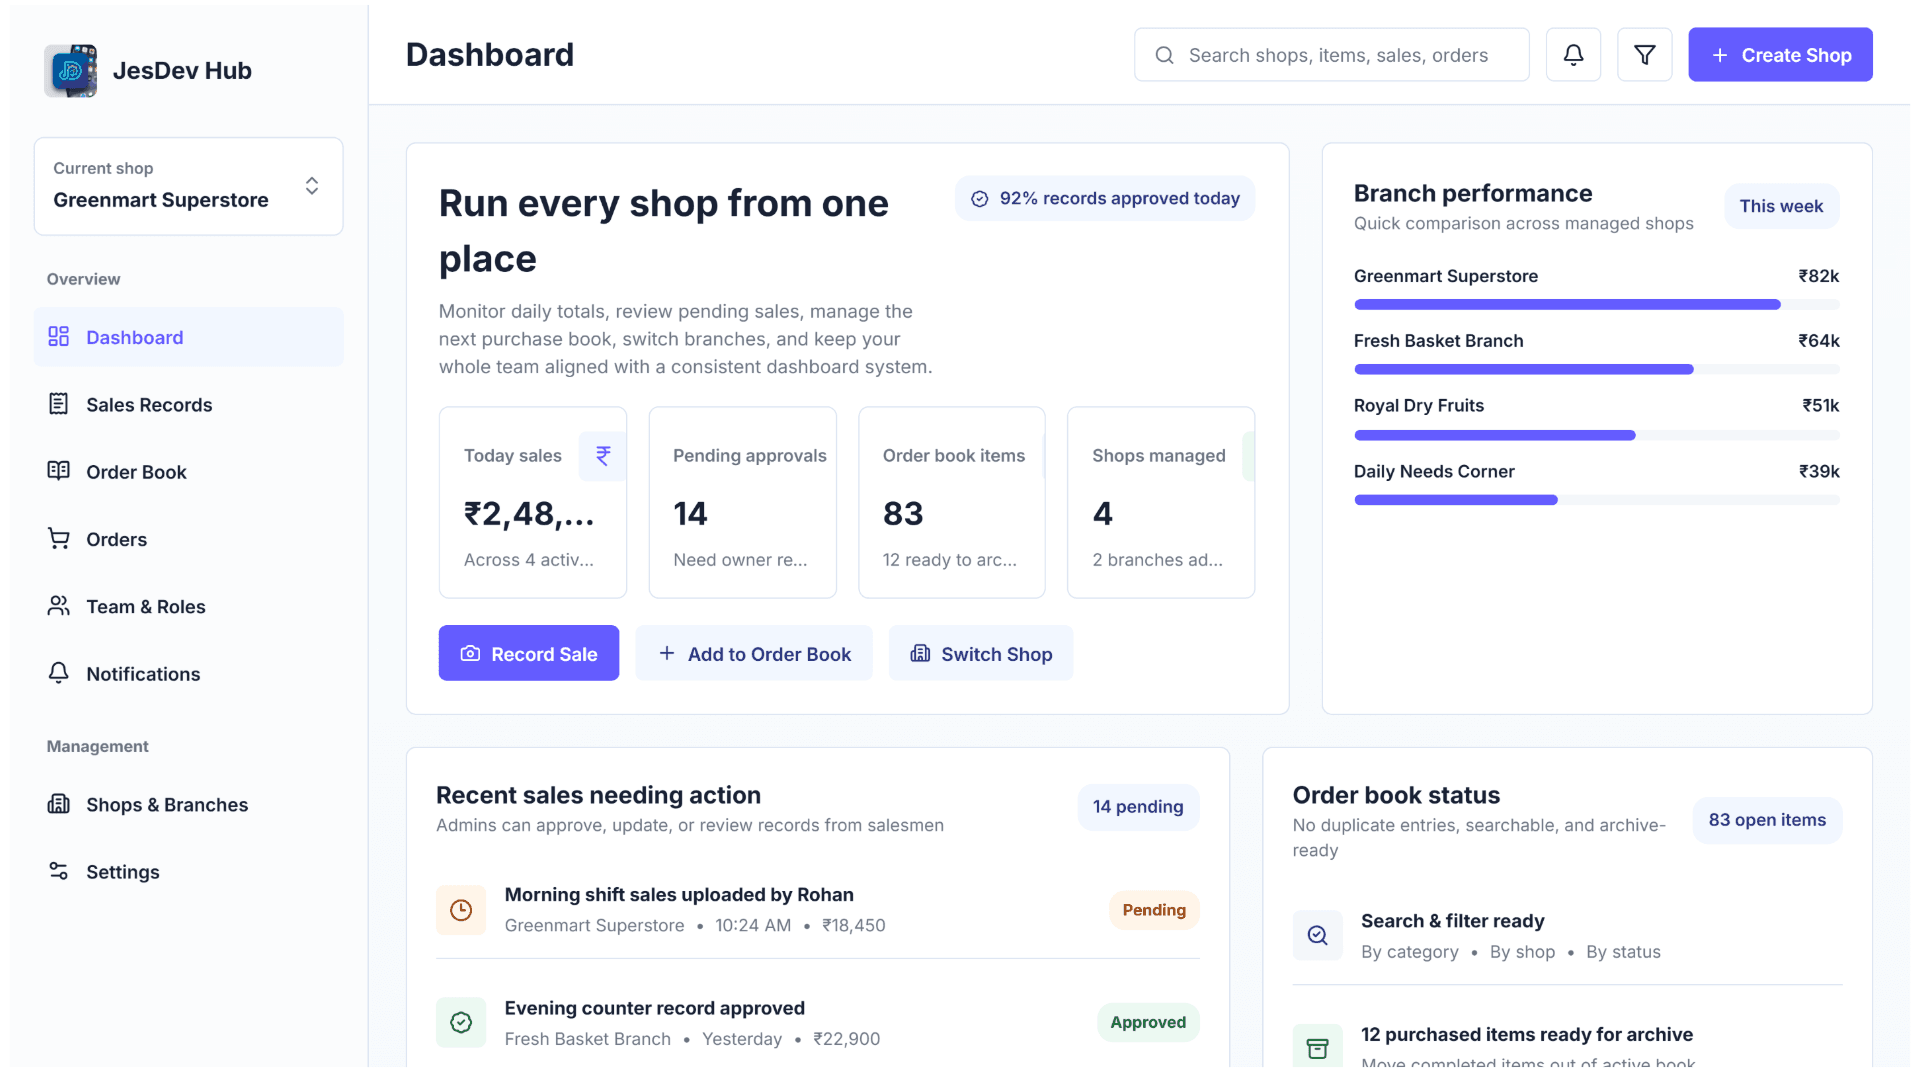Open the Current shop switcher chevrons

tap(311, 186)
